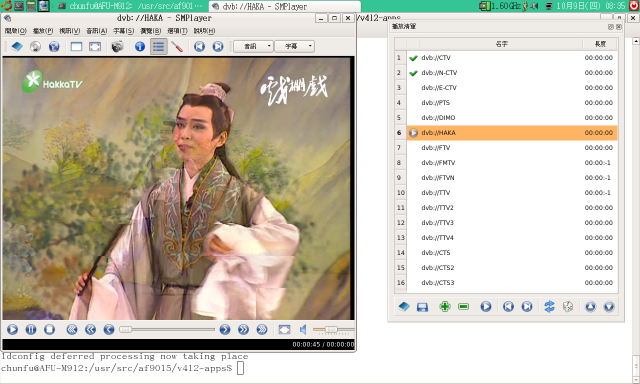
Task: Pause the video
Action: (31, 329)
